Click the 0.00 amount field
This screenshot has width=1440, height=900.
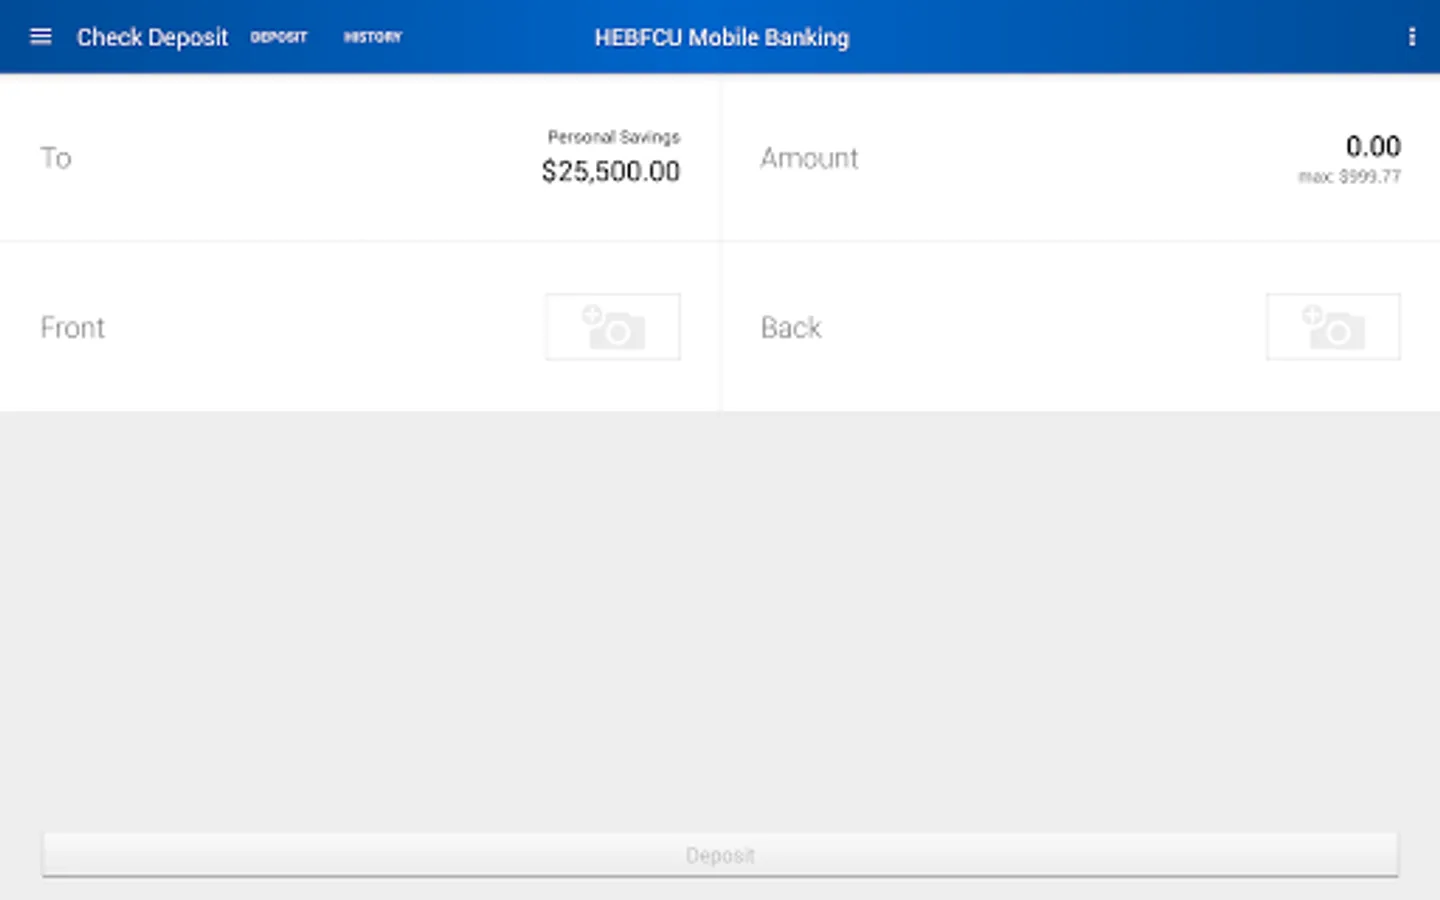tap(1373, 147)
